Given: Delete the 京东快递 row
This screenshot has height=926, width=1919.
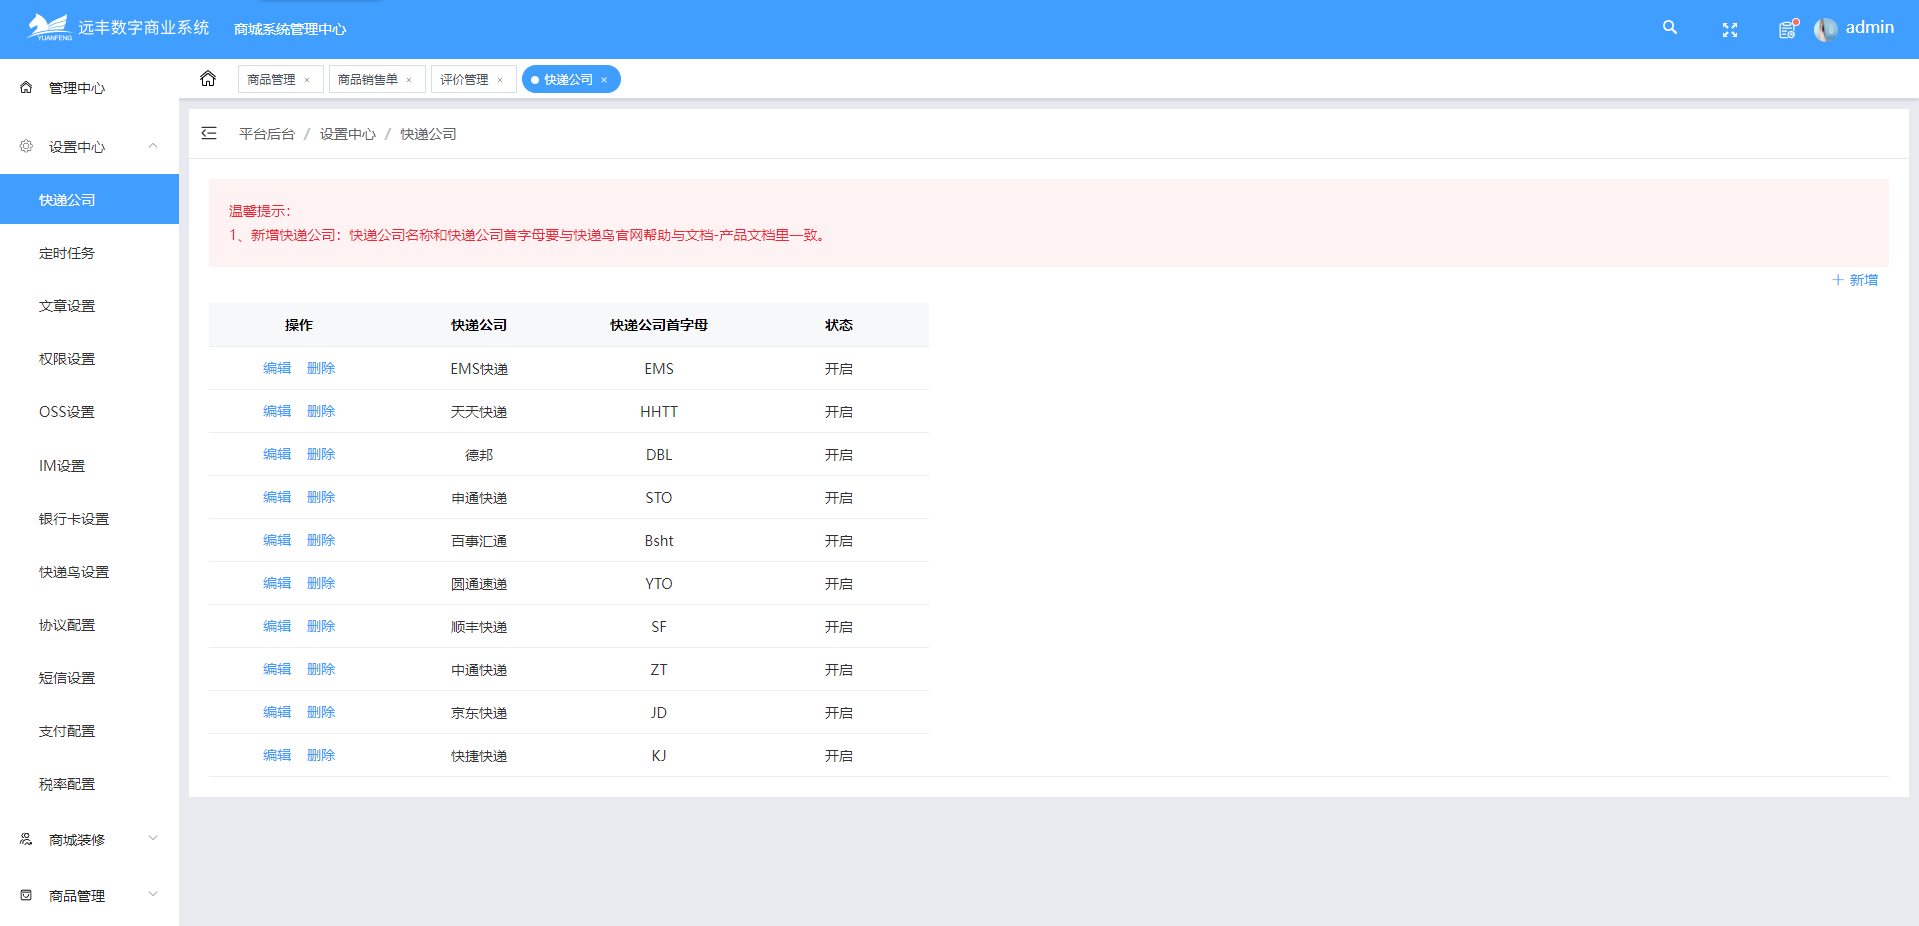Looking at the screenshot, I should click(321, 712).
